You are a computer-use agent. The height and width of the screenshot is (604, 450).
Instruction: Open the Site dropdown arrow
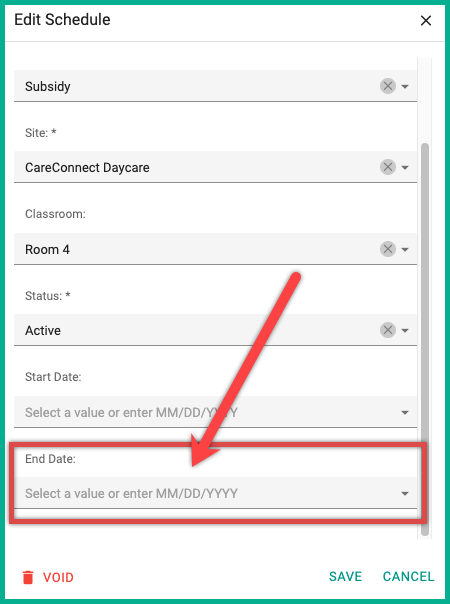(x=405, y=168)
